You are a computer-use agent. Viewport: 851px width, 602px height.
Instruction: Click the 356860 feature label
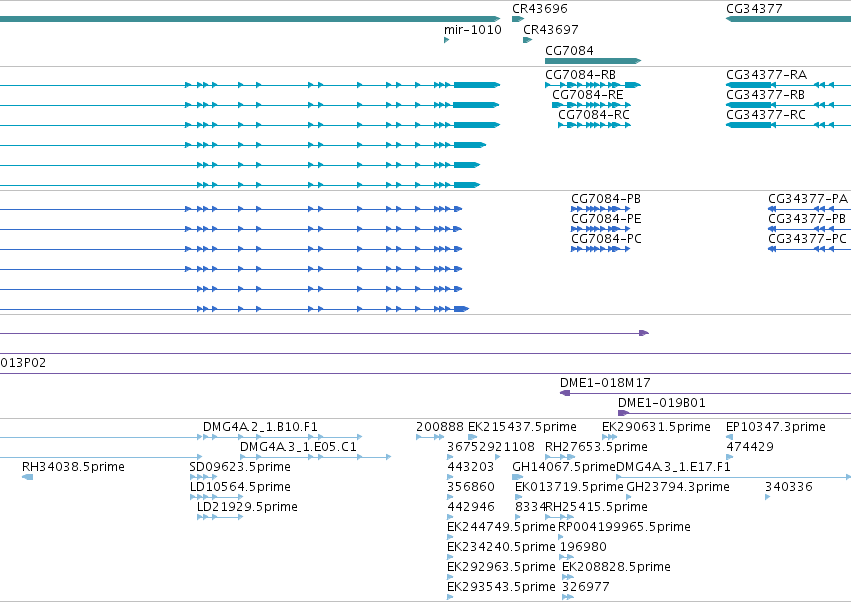(471, 487)
